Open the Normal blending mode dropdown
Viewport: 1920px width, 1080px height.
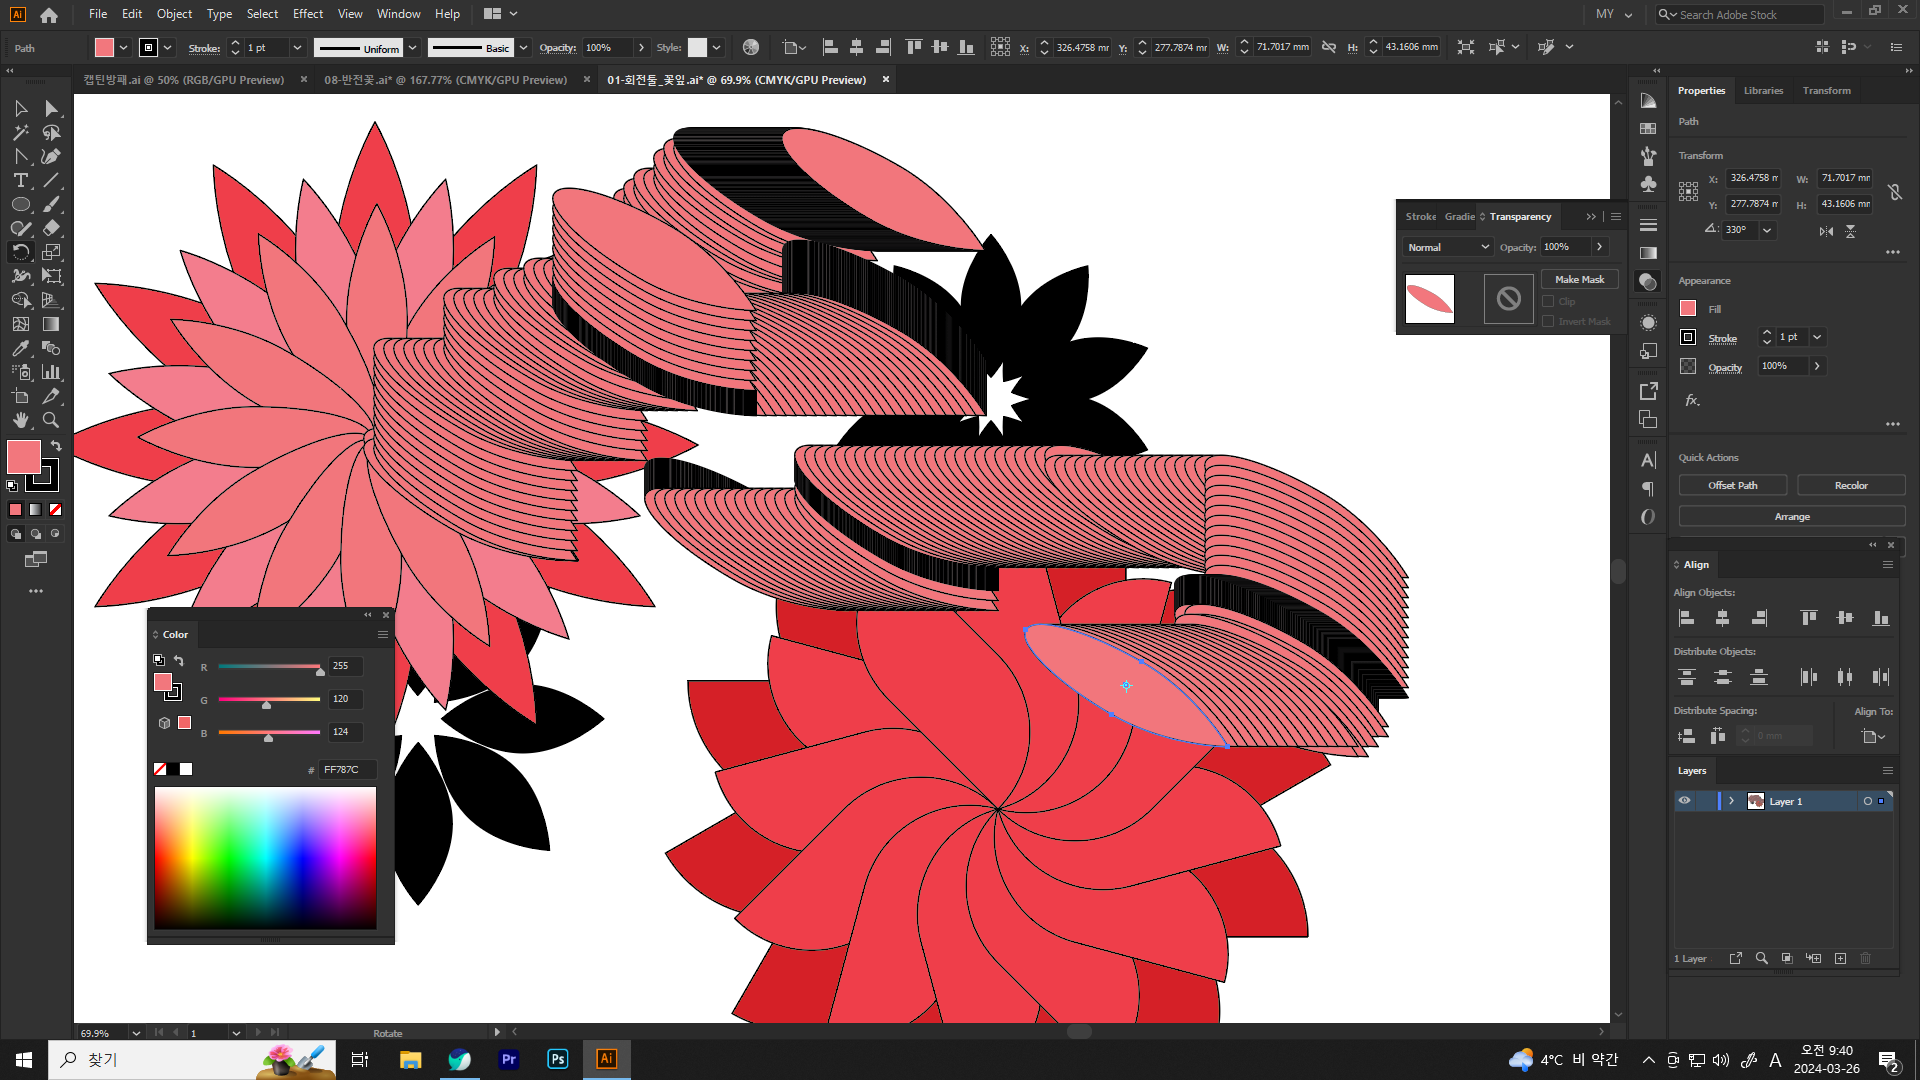tap(1447, 247)
